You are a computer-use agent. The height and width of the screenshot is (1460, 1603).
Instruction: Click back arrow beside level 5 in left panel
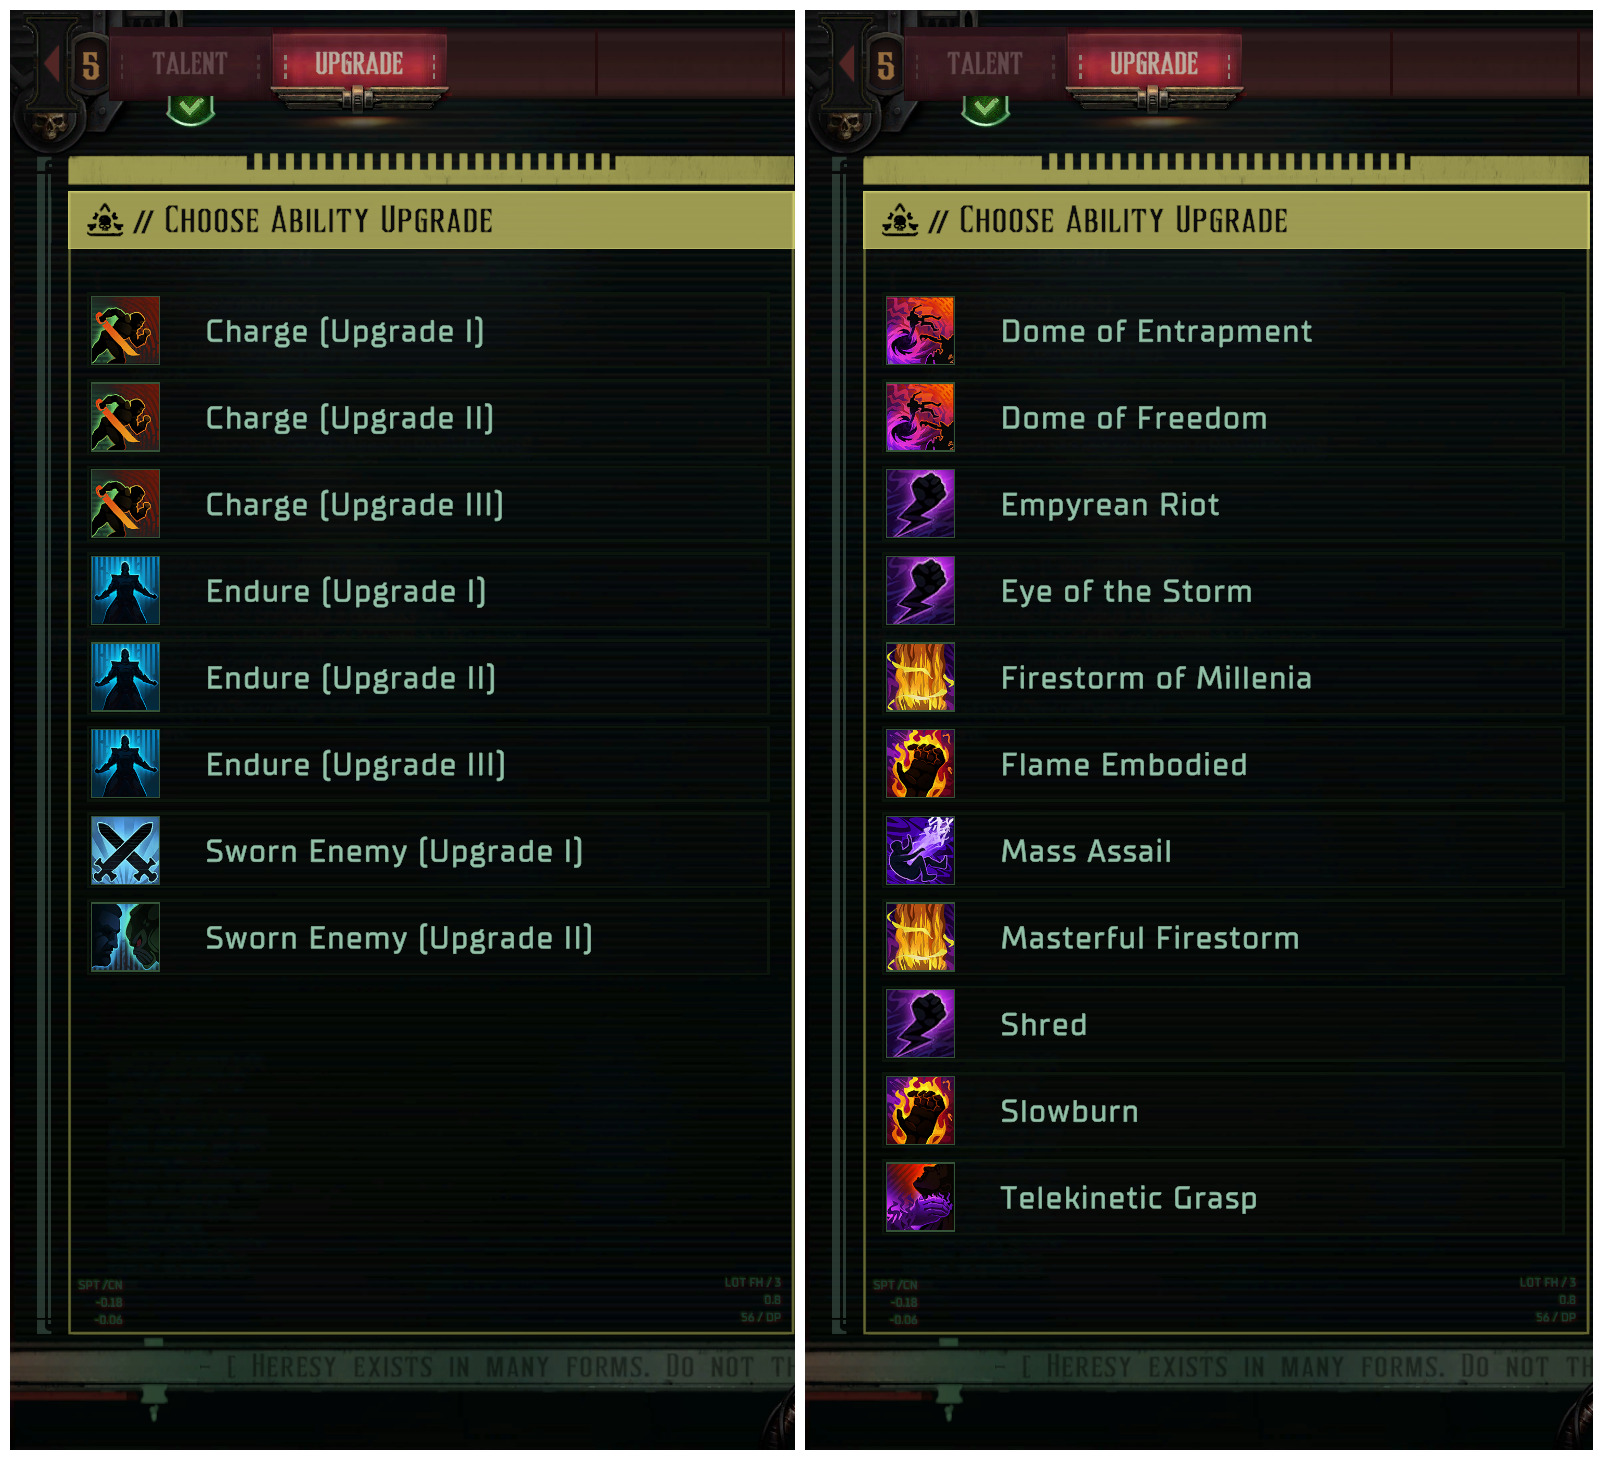point(52,65)
